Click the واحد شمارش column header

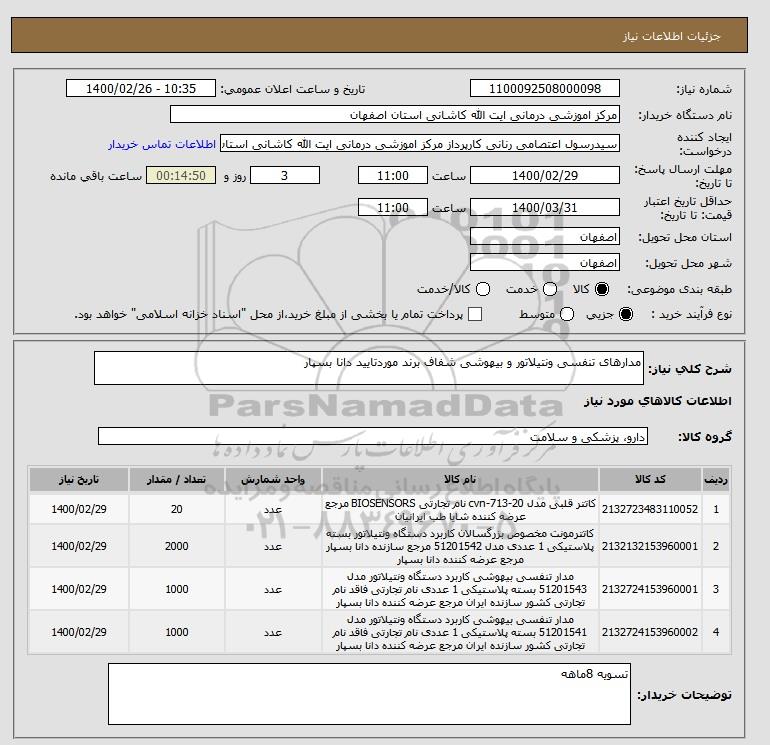273,479
